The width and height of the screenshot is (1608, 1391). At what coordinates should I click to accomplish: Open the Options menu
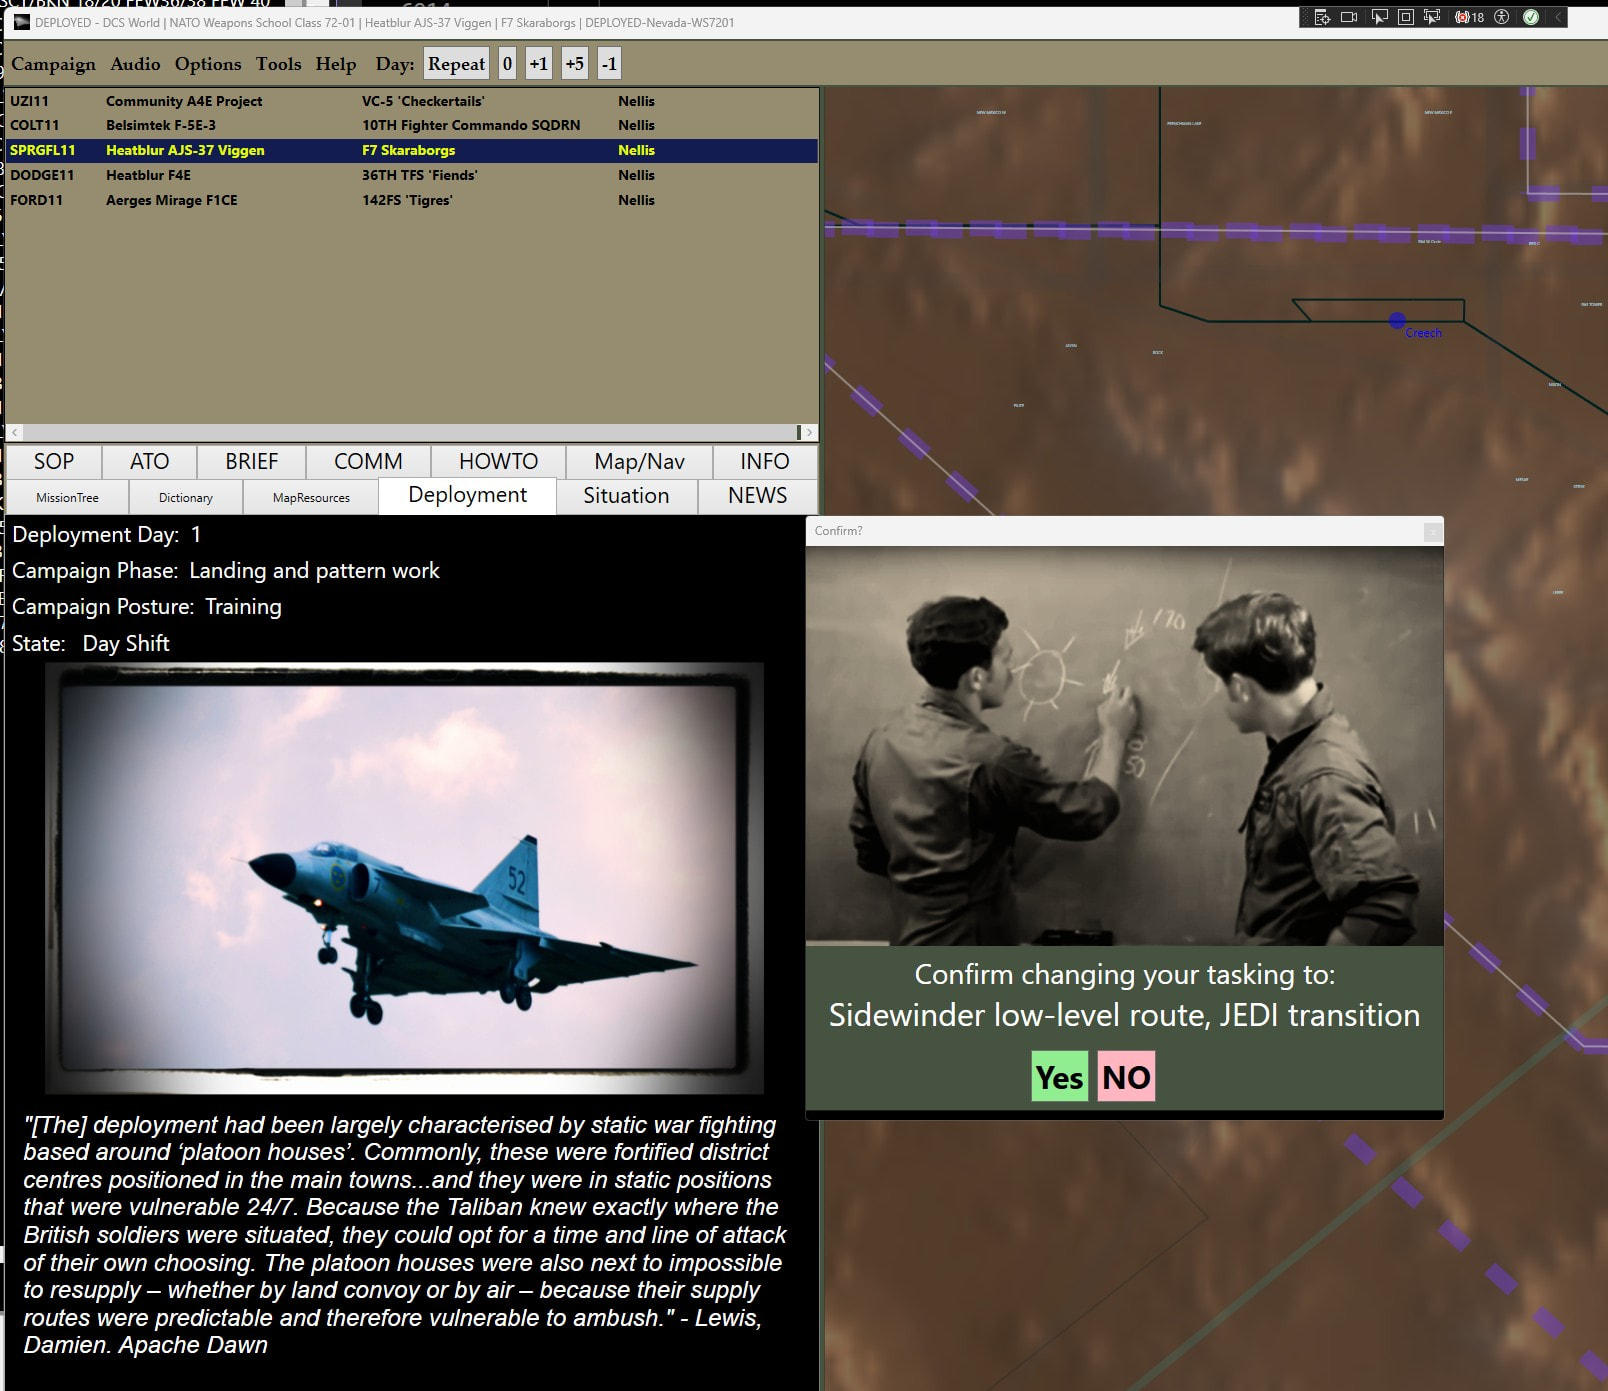pos(207,64)
